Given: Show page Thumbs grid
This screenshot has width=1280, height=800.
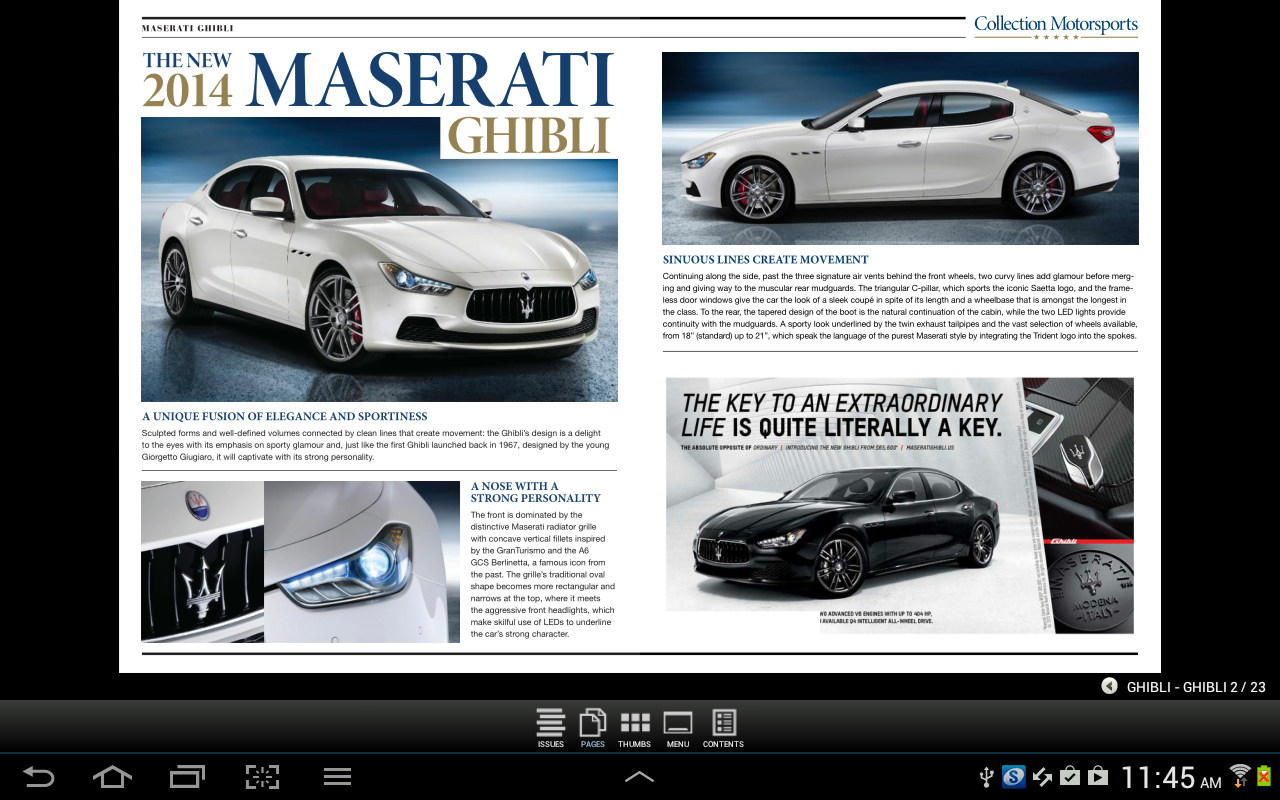Looking at the screenshot, I should click(x=635, y=728).
